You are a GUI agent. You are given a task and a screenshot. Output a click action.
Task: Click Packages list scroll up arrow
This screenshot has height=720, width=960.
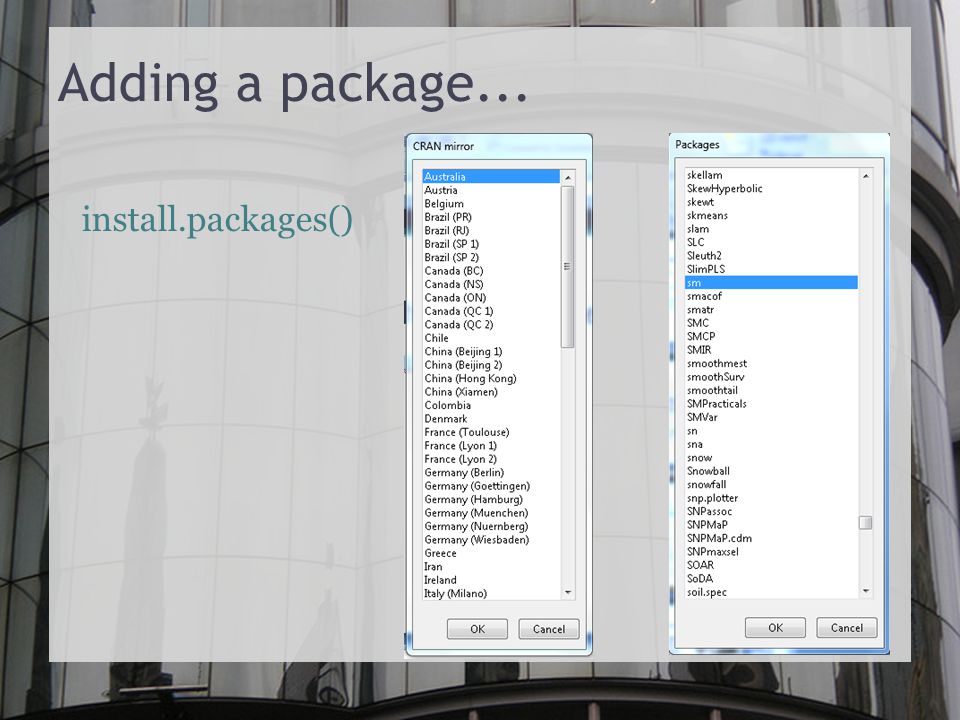click(x=866, y=176)
